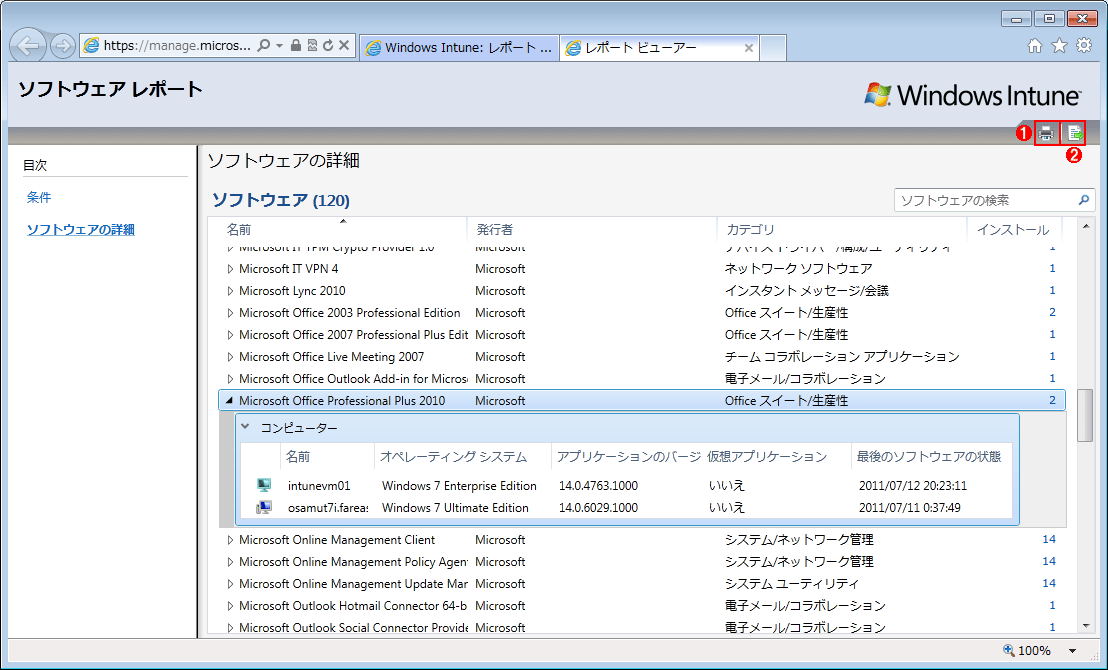The width and height of the screenshot is (1108, 670).
Task: Sort by the 発行者 column header
Action: (x=495, y=230)
